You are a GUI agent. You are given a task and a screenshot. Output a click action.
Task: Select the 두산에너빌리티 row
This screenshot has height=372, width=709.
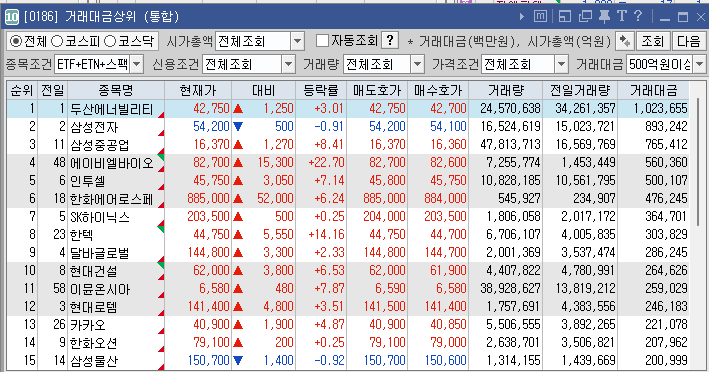point(348,109)
